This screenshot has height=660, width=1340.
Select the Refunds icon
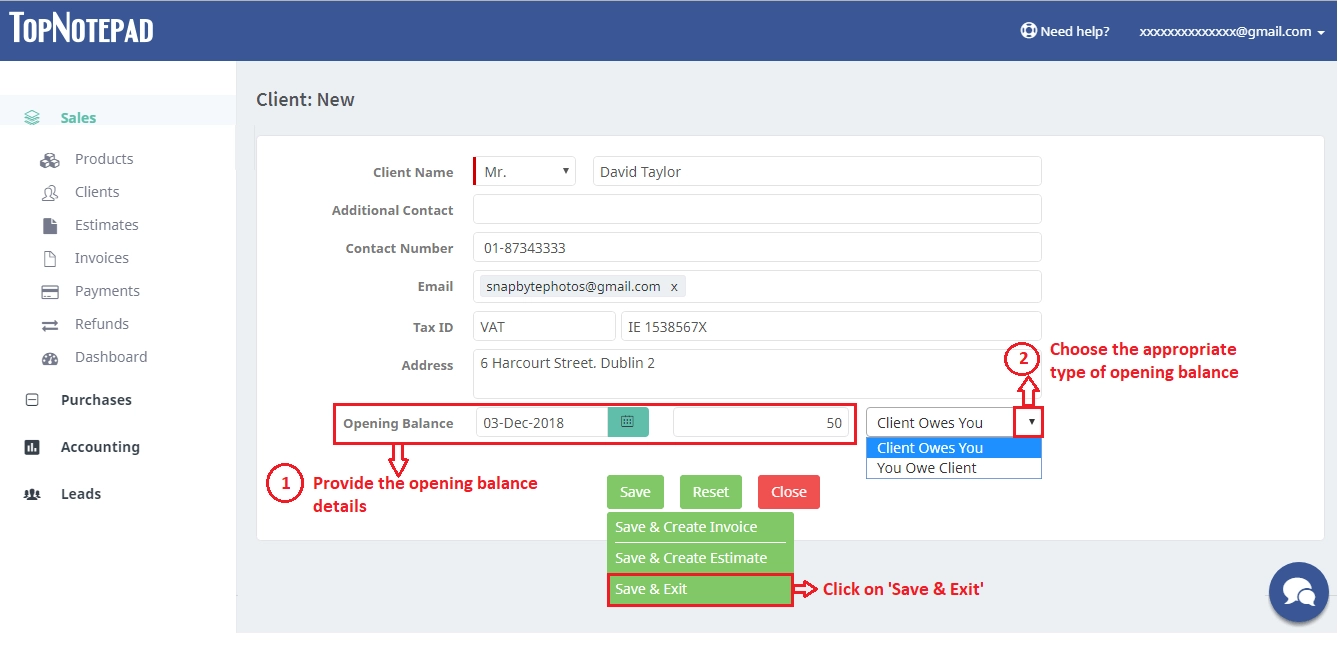[51, 324]
